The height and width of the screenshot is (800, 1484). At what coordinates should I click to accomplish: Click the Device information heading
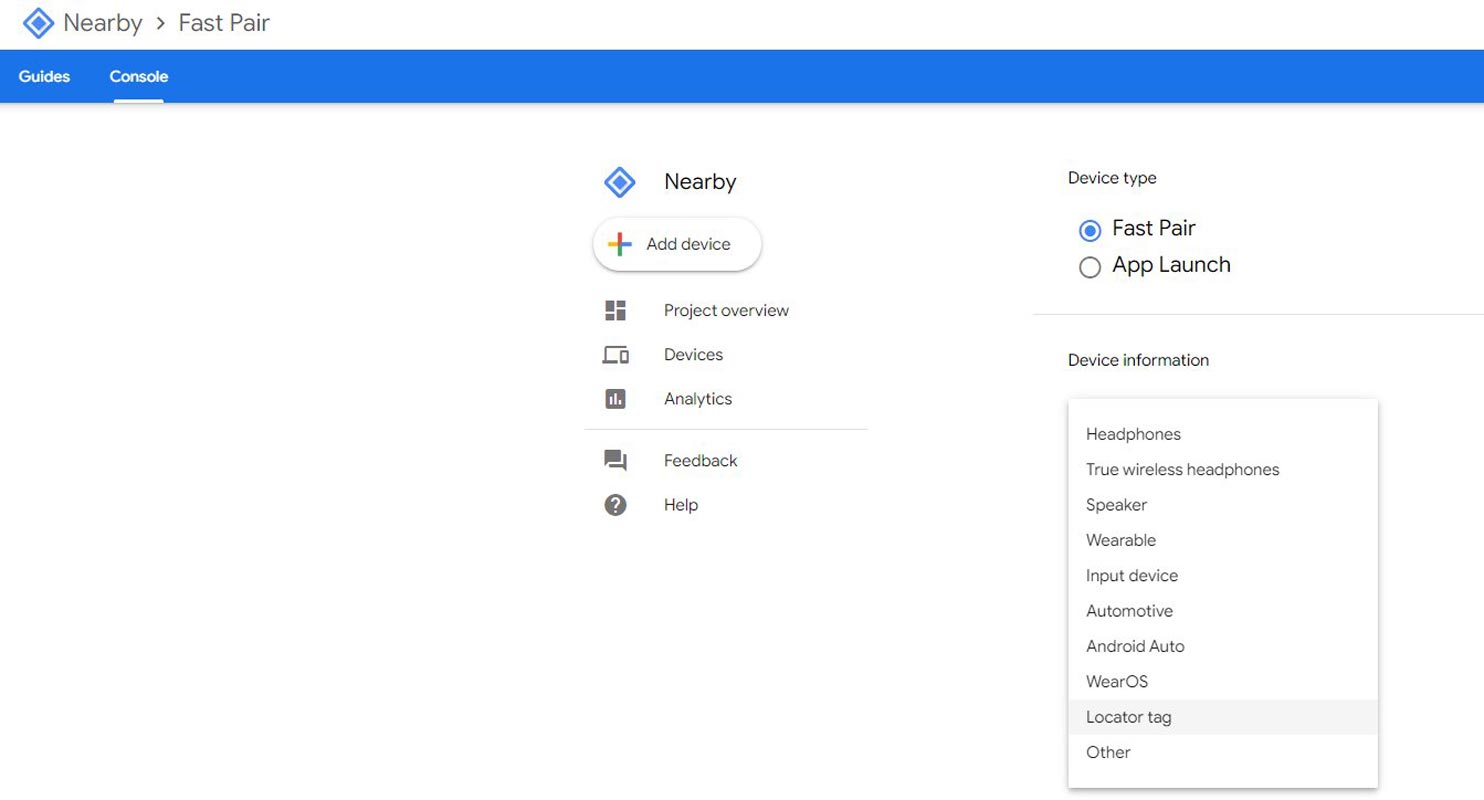pos(1138,360)
